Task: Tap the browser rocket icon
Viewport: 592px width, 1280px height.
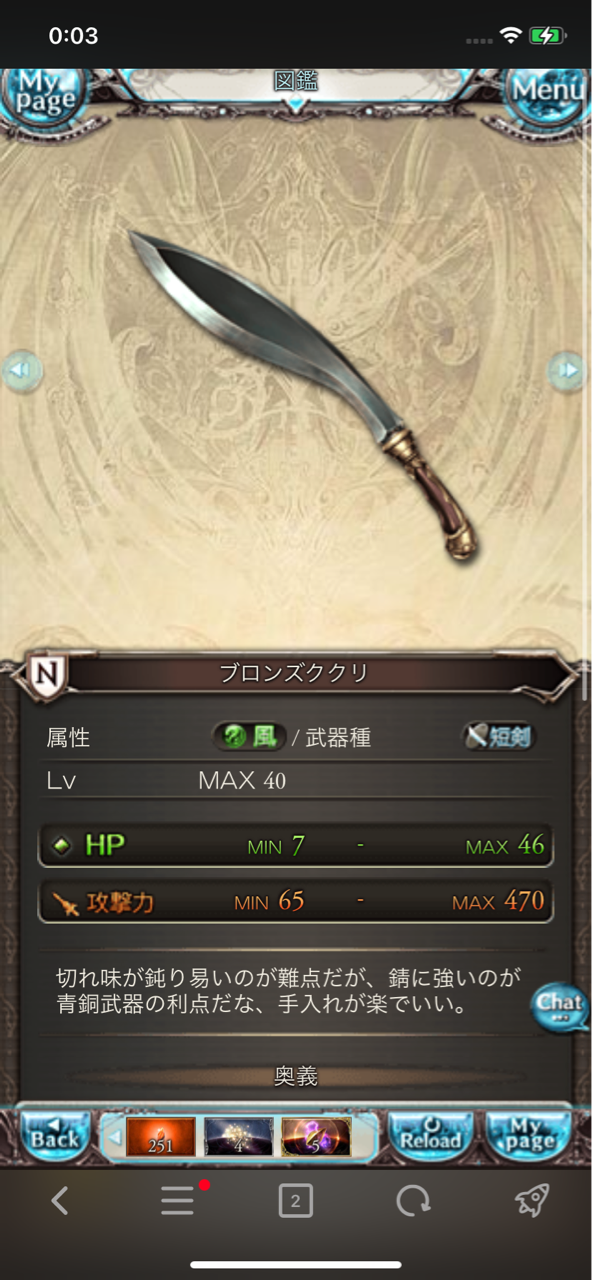Action: 532,1200
